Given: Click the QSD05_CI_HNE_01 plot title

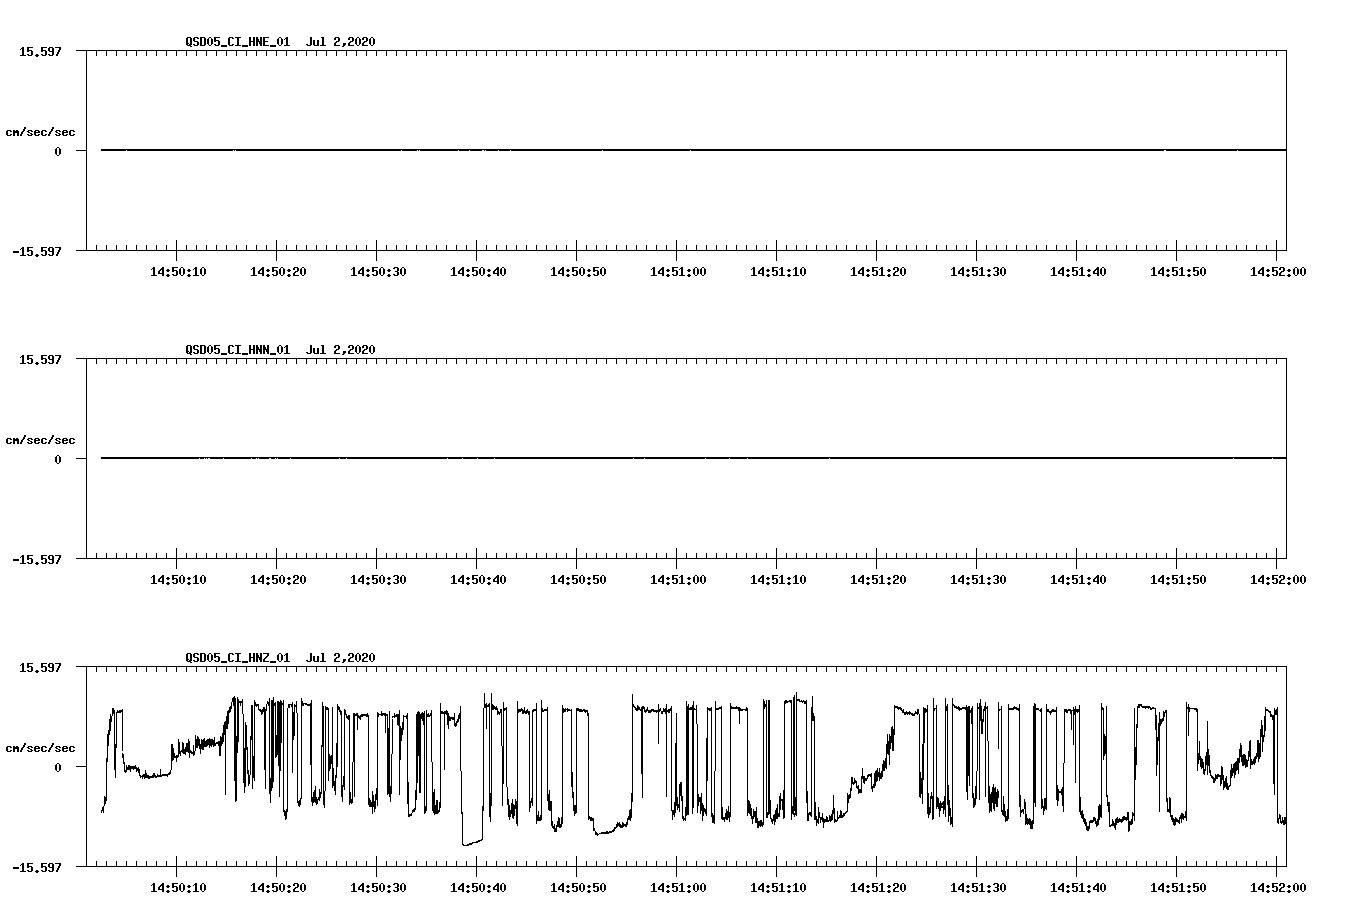Looking at the screenshot, I should click(x=281, y=42).
